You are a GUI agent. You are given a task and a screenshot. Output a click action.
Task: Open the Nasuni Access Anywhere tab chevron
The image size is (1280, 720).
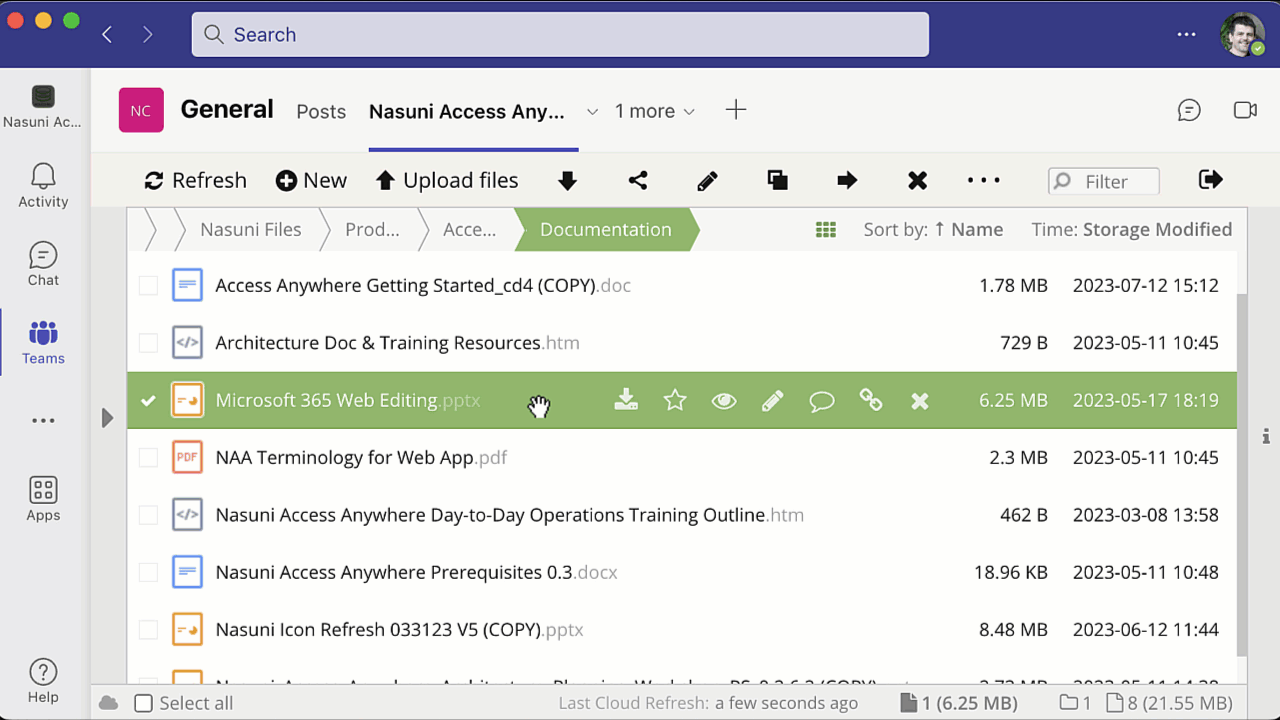(592, 111)
